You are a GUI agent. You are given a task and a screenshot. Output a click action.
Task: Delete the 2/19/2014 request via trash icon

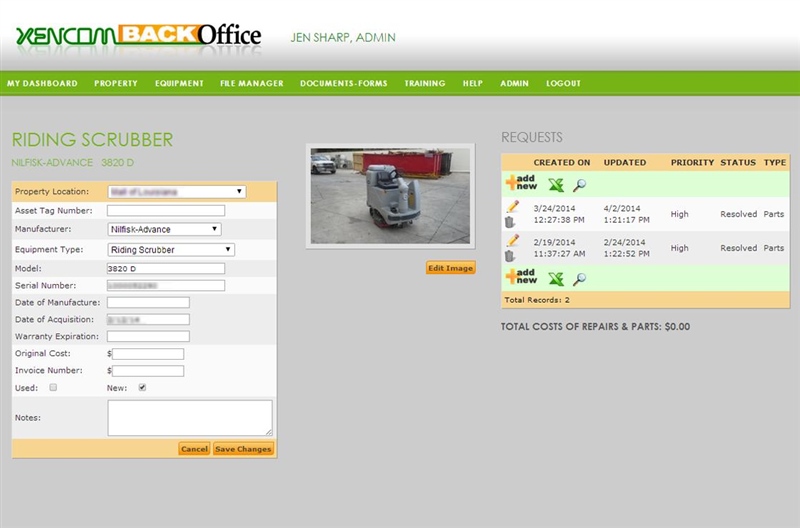[x=510, y=256]
